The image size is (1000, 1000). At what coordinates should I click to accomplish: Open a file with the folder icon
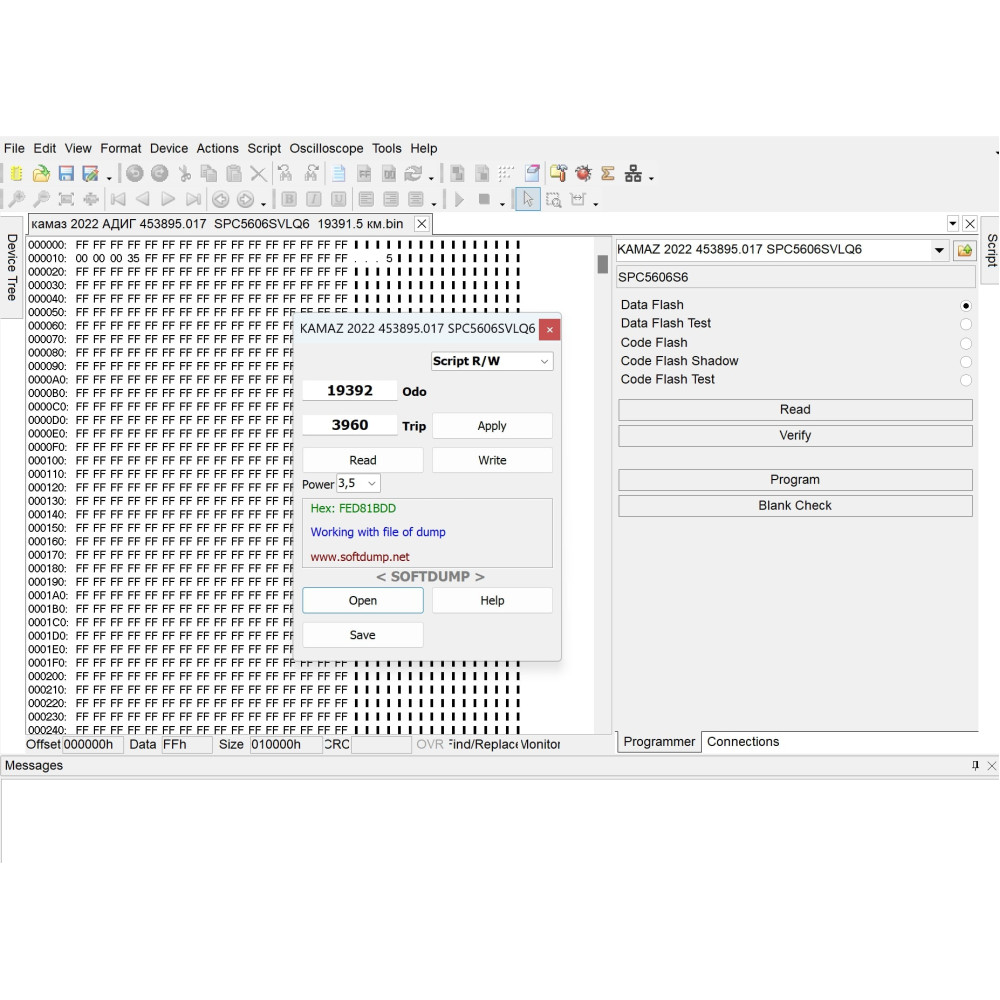tap(41, 173)
